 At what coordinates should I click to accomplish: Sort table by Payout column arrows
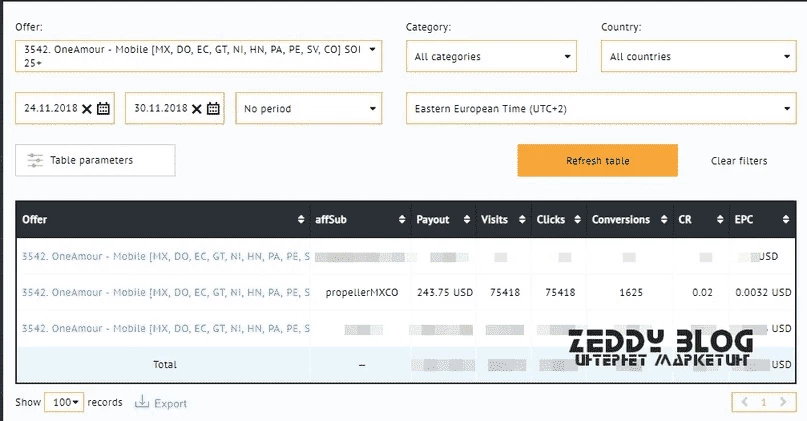click(467, 219)
